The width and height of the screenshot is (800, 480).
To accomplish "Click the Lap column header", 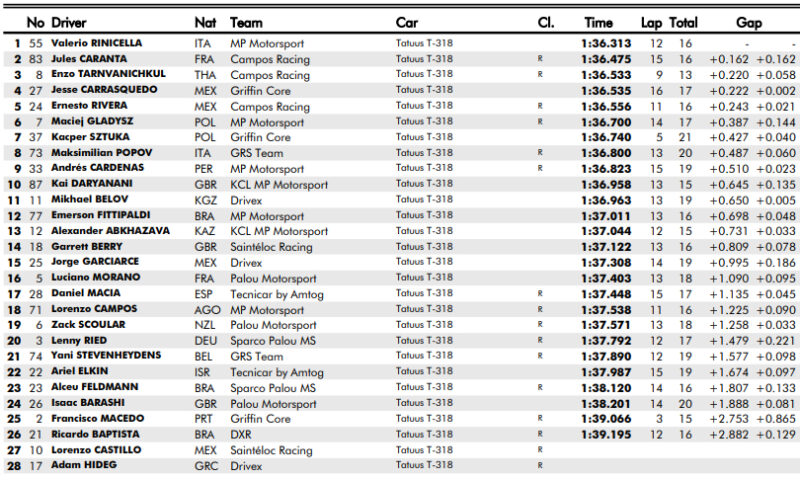I will click(x=652, y=22).
